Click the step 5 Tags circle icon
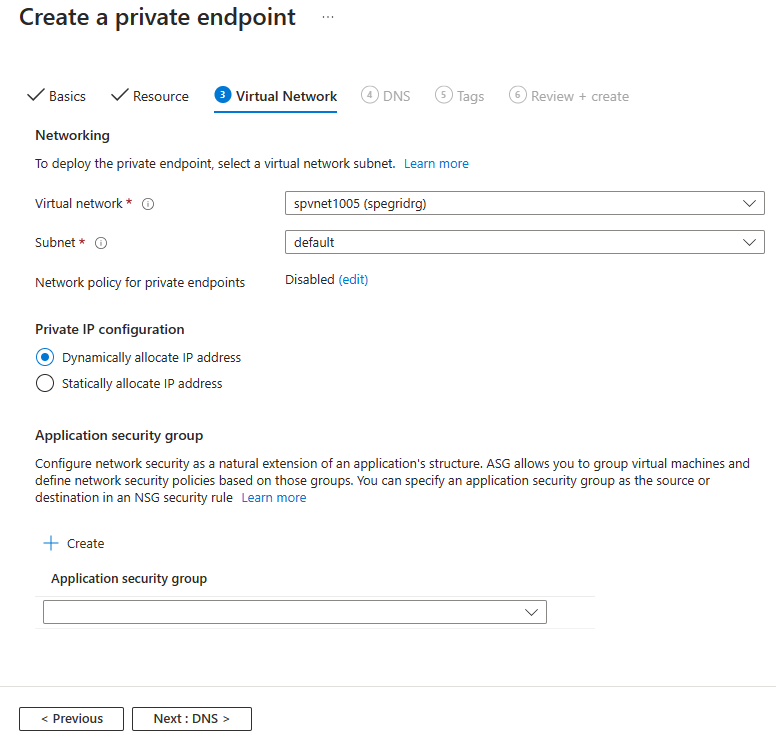Screen dimensions: 776x751 pos(444,95)
